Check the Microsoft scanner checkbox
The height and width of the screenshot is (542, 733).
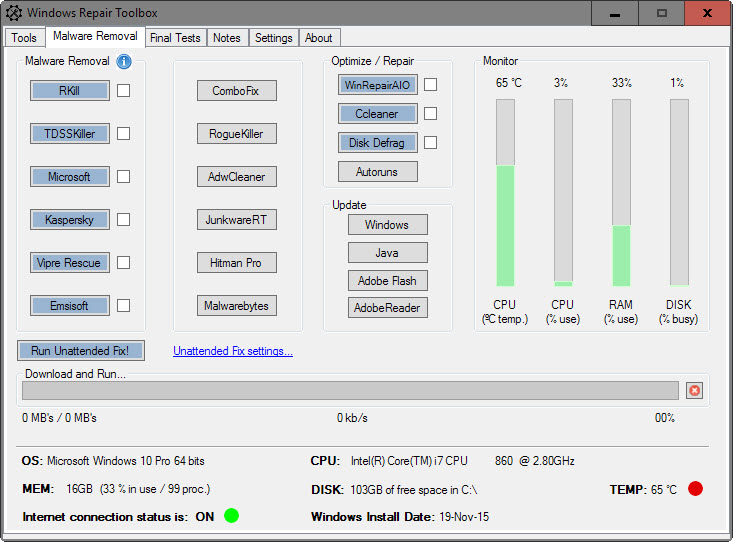point(123,176)
